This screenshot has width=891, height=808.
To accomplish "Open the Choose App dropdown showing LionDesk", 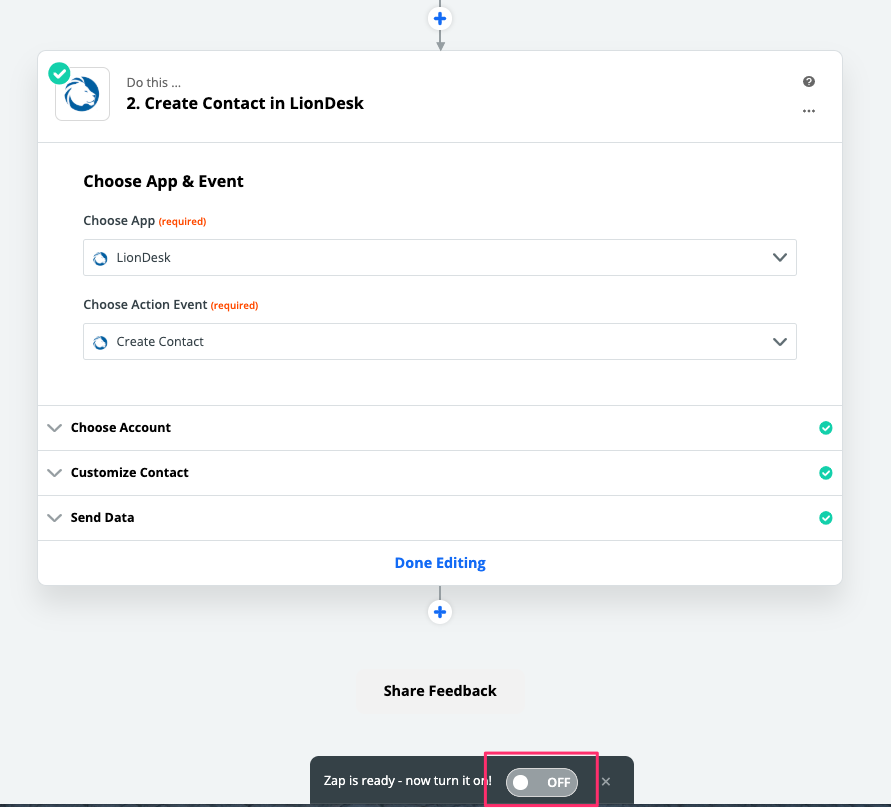I will pyautogui.click(x=440, y=257).
